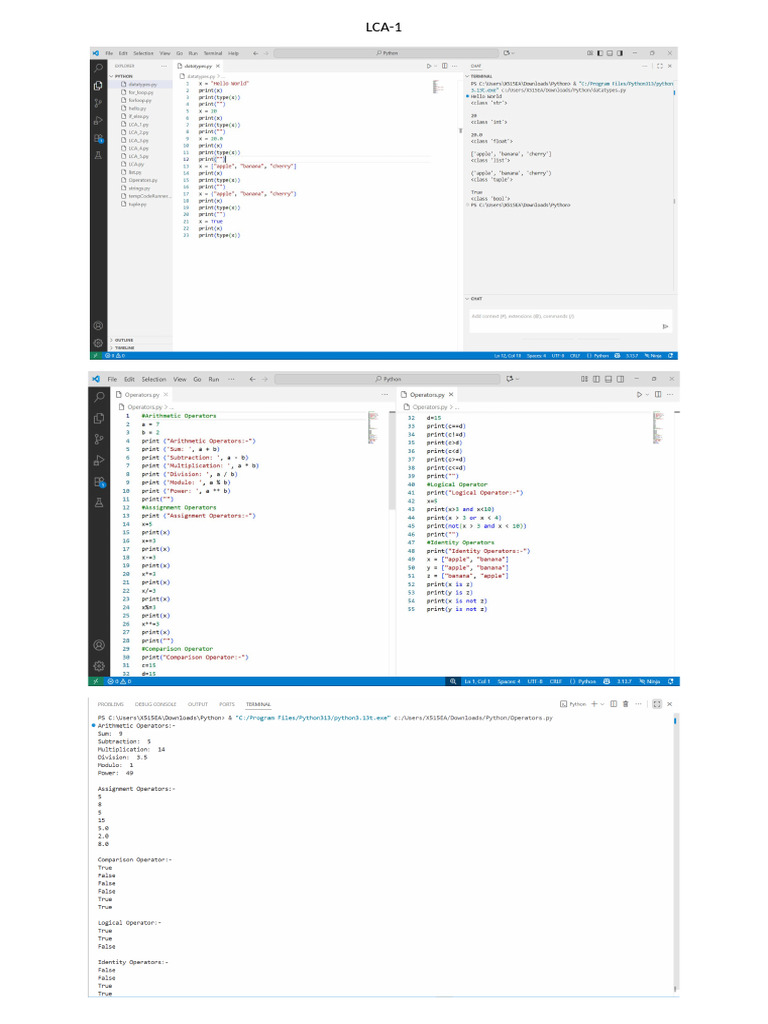
Task: Split the top window editor to the right
Action: pyautogui.click(x=445, y=66)
